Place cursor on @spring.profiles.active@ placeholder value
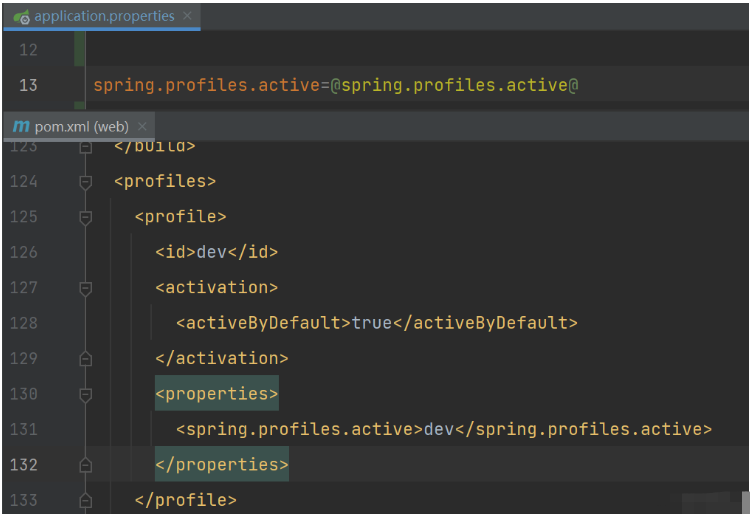Screen dimensions: 750x516 click(x=455, y=85)
